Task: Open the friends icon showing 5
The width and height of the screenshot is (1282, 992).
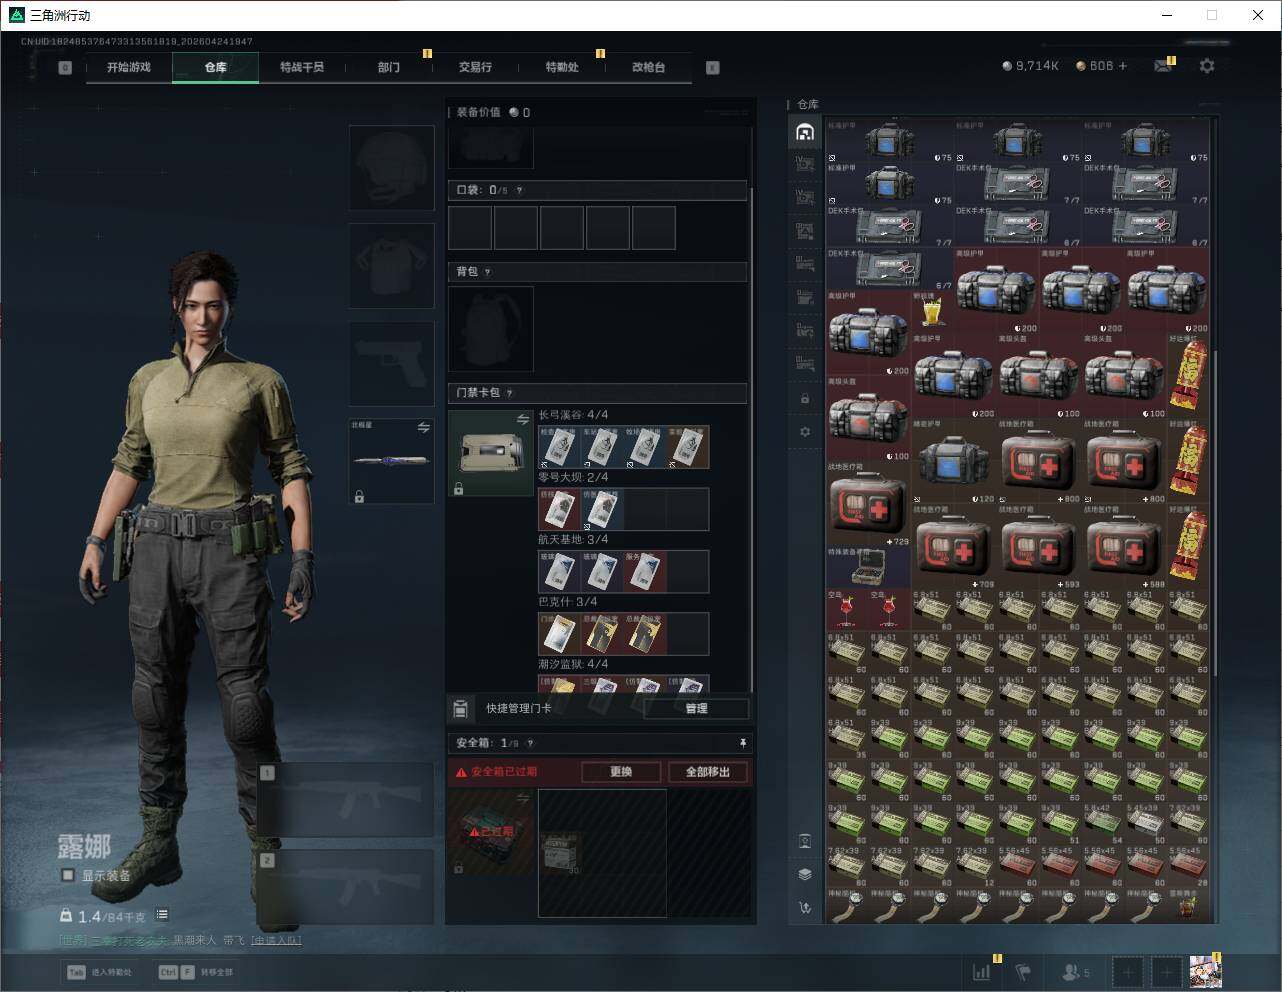Action: [x=1076, y=972]
